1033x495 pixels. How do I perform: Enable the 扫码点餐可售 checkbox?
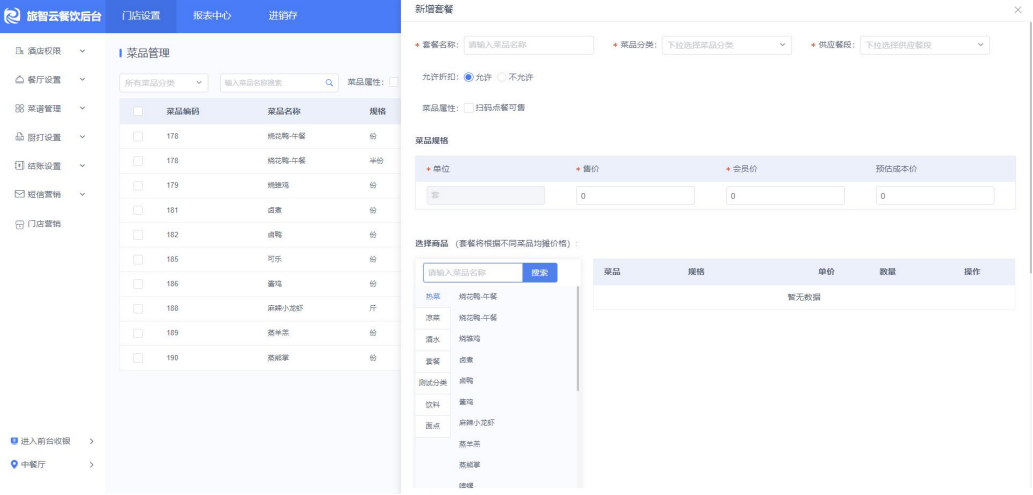click(x=468, y=107)
